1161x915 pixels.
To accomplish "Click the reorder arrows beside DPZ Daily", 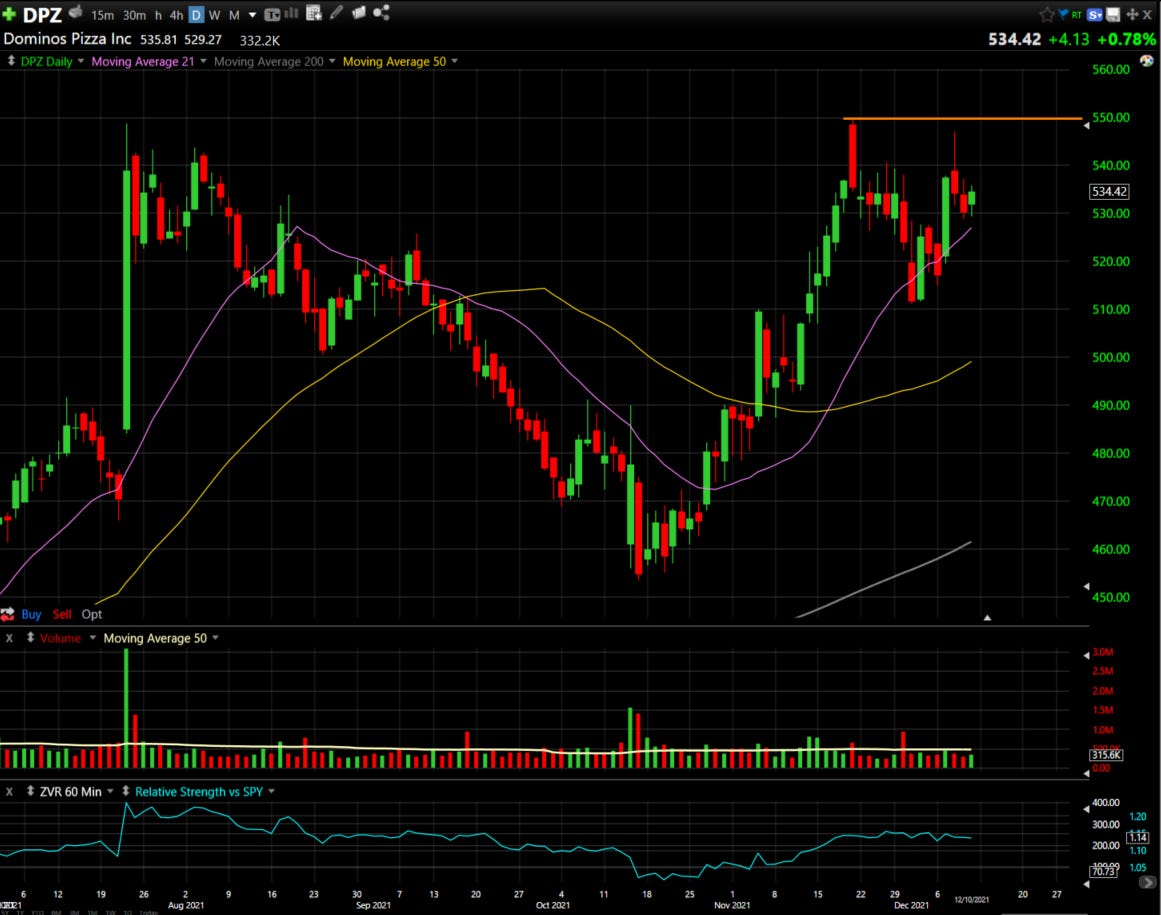I will tap(11, 61).
